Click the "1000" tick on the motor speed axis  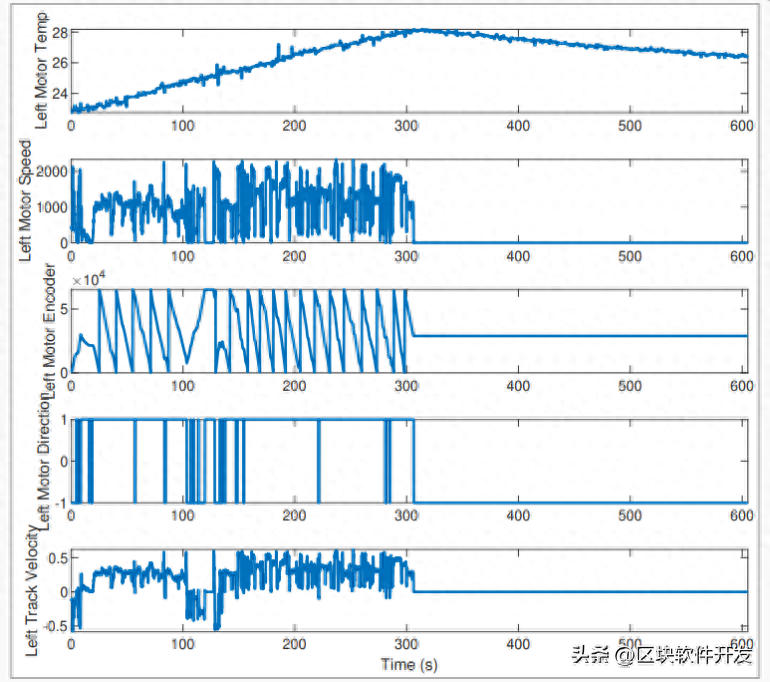[53, 207]
